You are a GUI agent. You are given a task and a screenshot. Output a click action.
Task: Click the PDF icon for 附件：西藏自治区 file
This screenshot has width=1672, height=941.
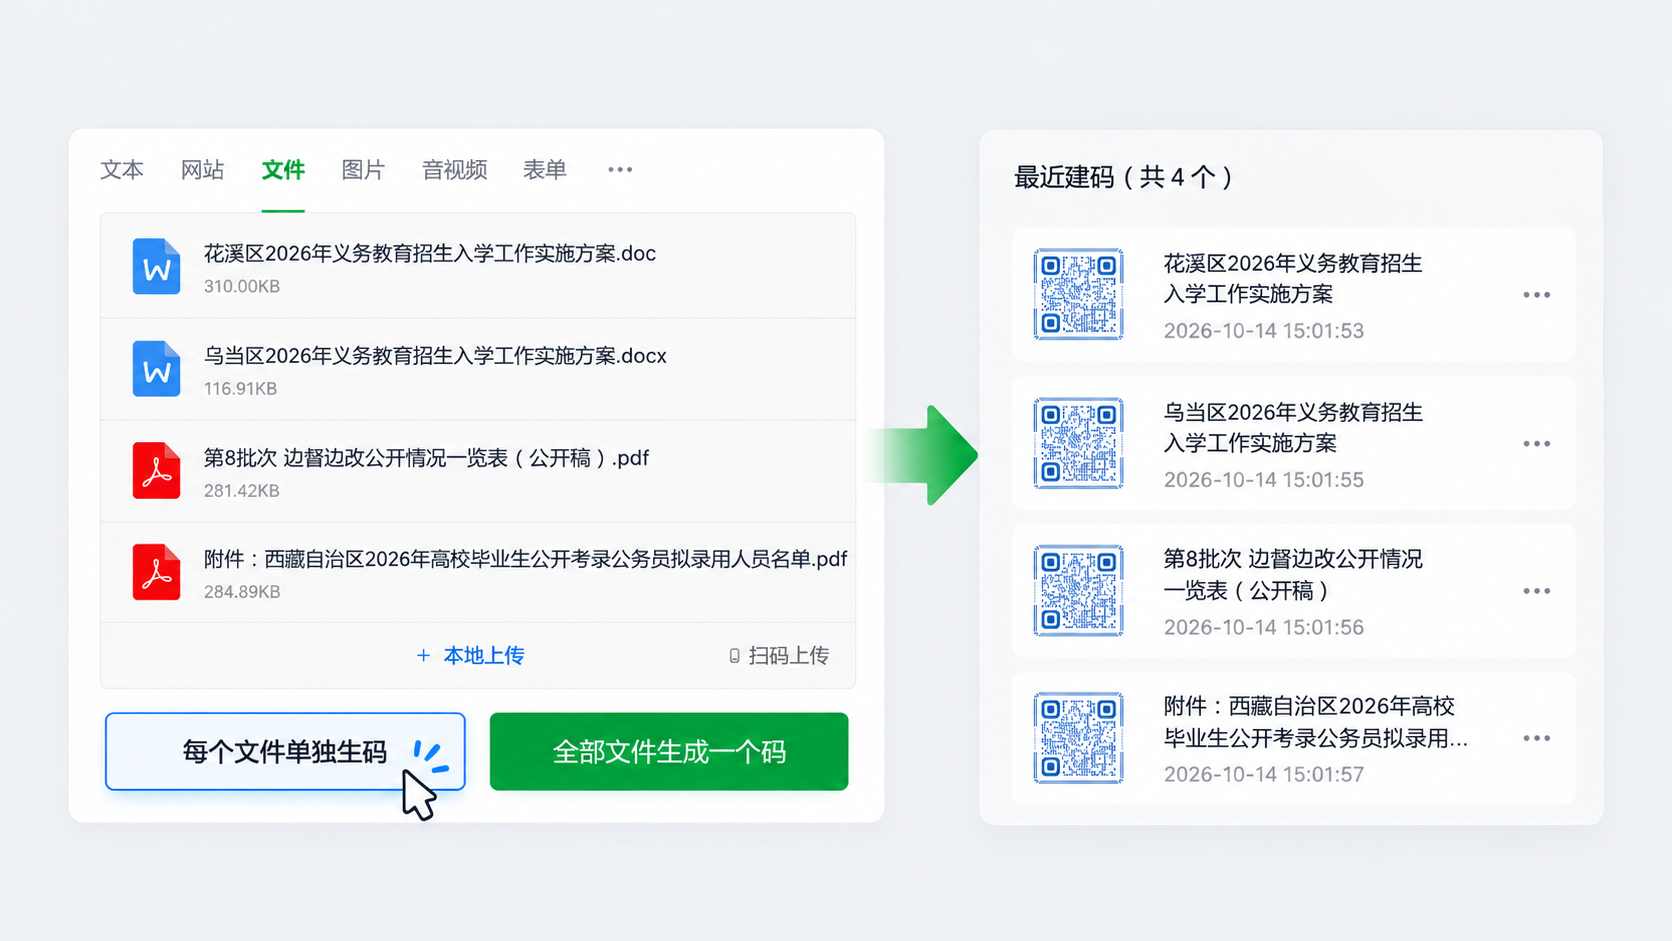pyautogui.click(x=156, y=572)
